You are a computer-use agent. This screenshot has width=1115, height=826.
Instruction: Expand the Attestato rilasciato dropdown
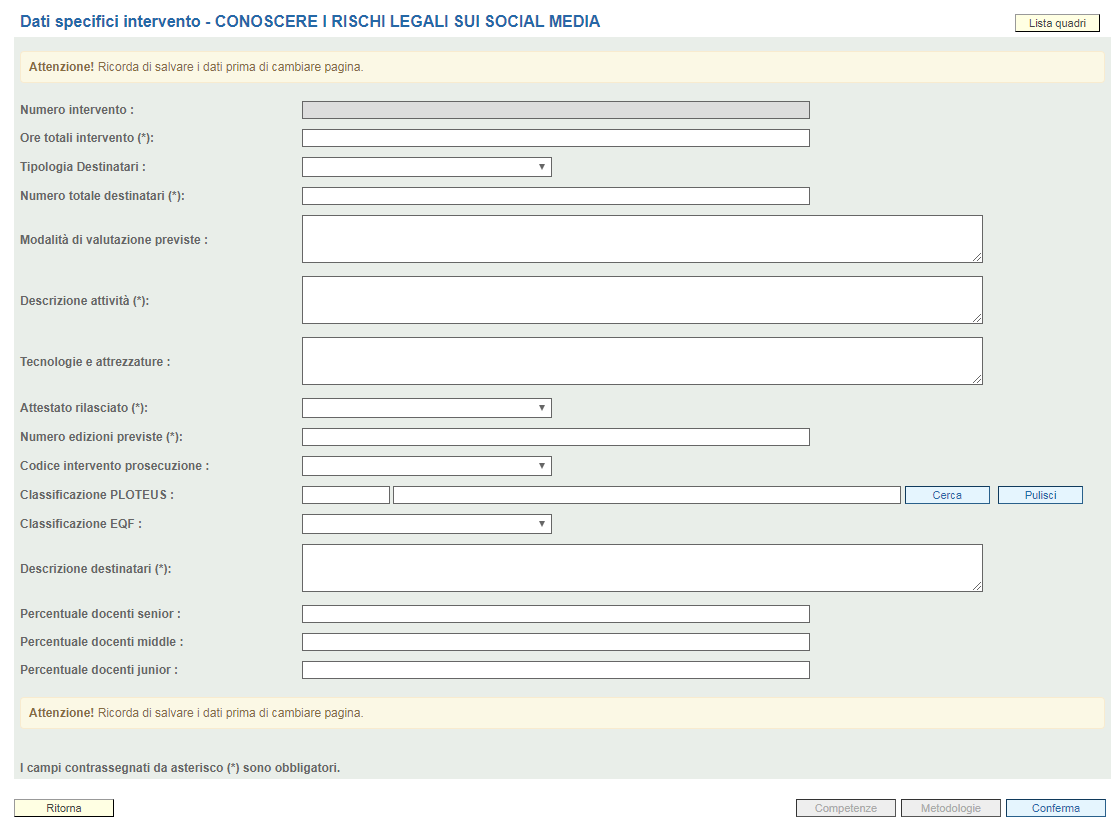coord(426,408)
